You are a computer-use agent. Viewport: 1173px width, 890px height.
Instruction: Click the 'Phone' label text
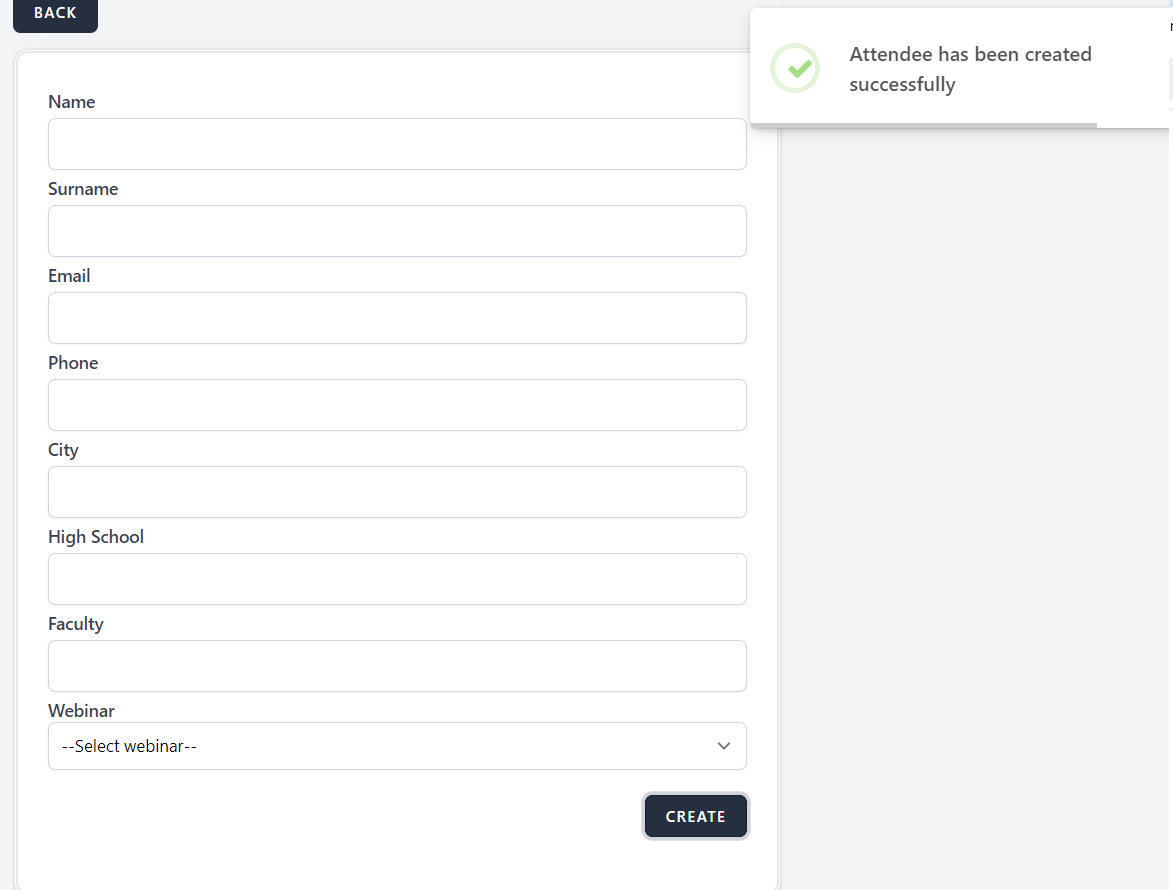tap(73, 363)
